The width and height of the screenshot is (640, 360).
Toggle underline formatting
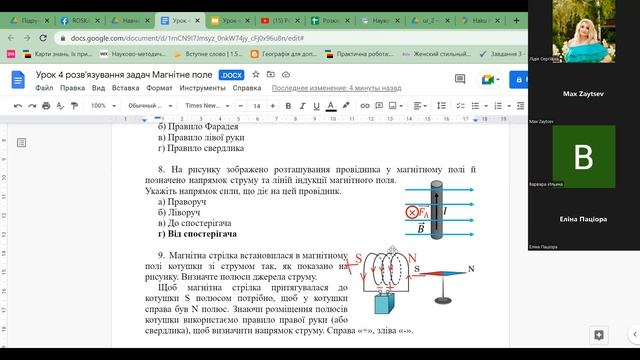316,106
